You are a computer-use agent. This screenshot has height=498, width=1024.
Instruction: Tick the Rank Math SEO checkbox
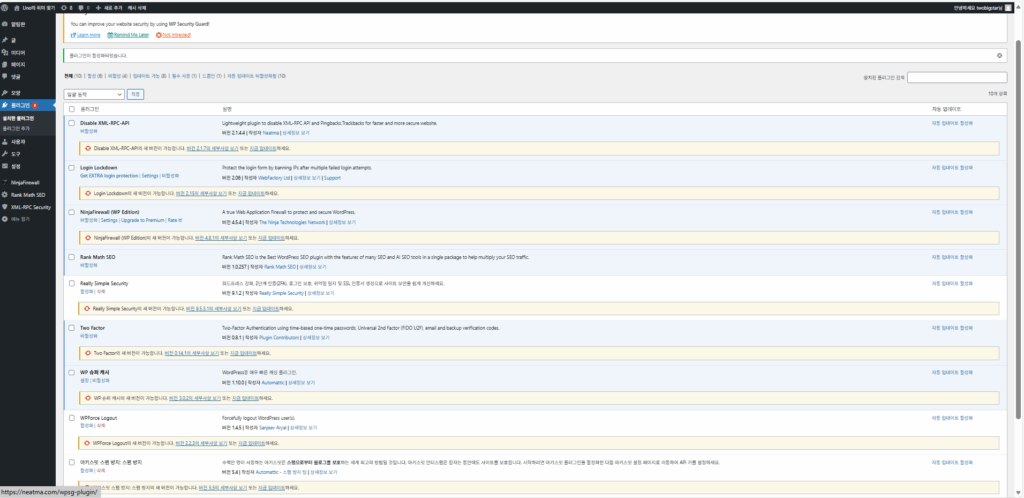point(71,257)
